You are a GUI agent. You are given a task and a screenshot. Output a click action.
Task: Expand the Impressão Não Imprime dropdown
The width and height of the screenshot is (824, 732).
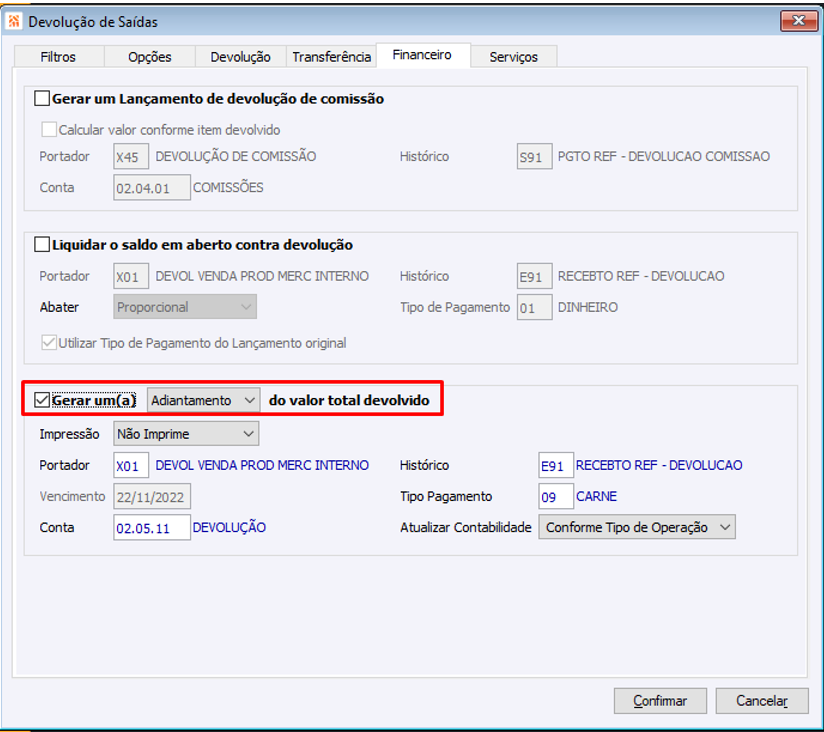pos(186,434)
